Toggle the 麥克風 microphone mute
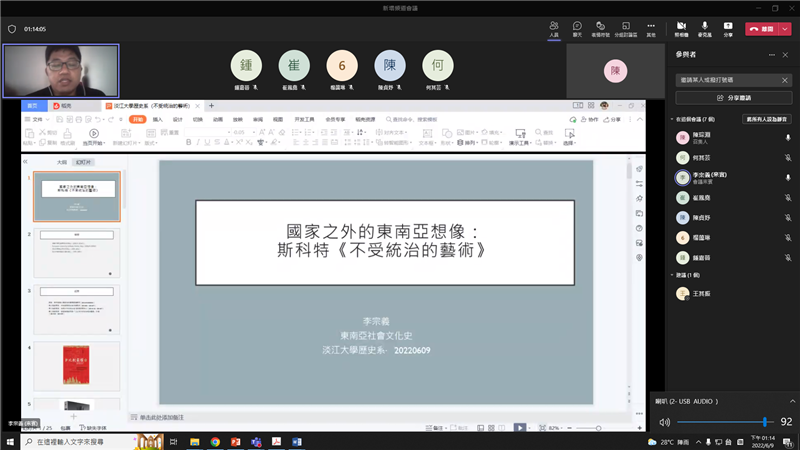800x450 pixels. (705, 25)
